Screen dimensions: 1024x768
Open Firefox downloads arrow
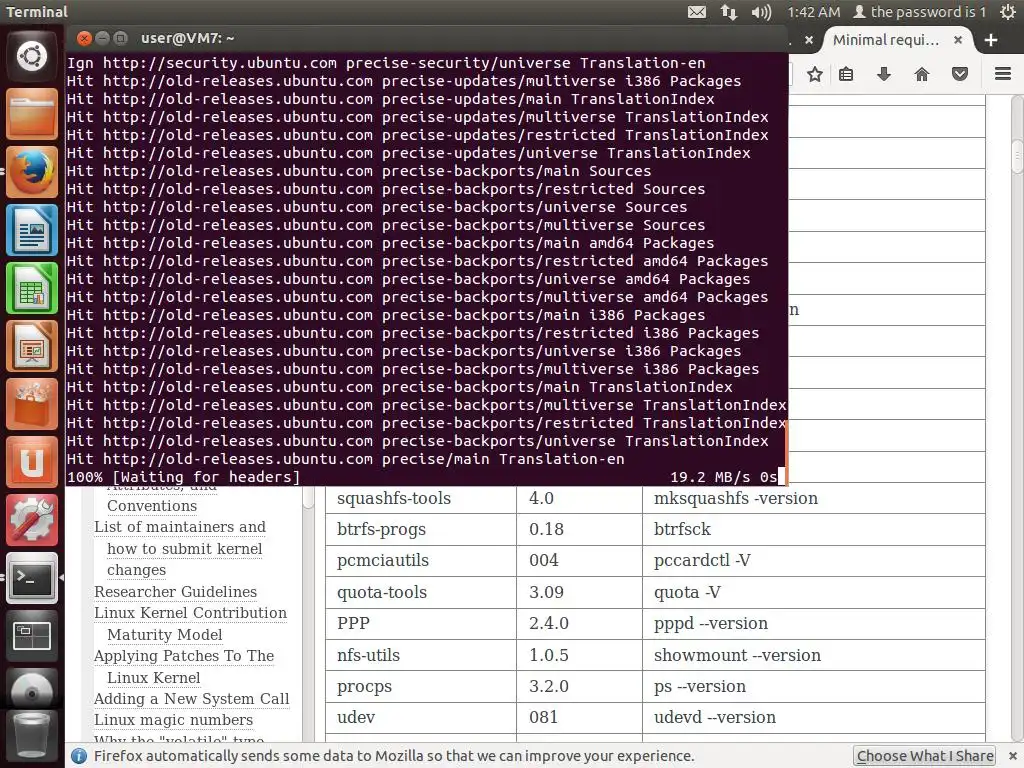[884, 74]
